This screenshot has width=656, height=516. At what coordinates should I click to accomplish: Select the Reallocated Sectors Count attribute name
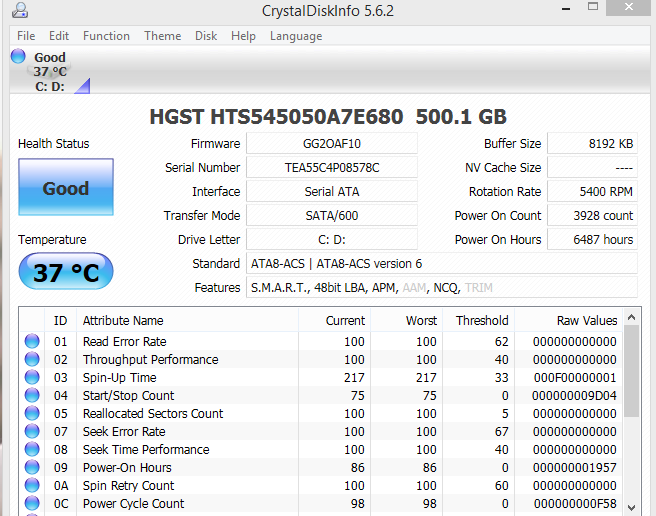[153, 413]
